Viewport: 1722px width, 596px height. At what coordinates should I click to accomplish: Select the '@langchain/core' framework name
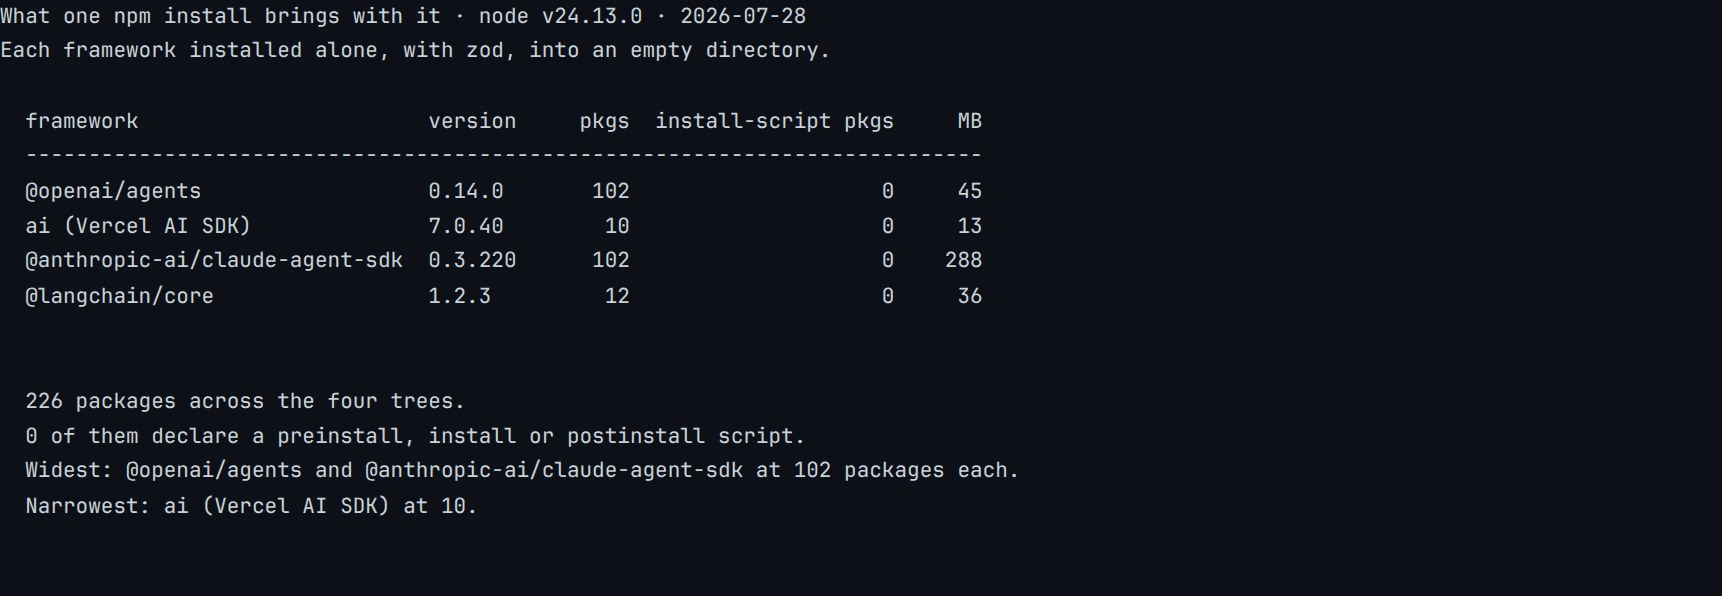119,296
